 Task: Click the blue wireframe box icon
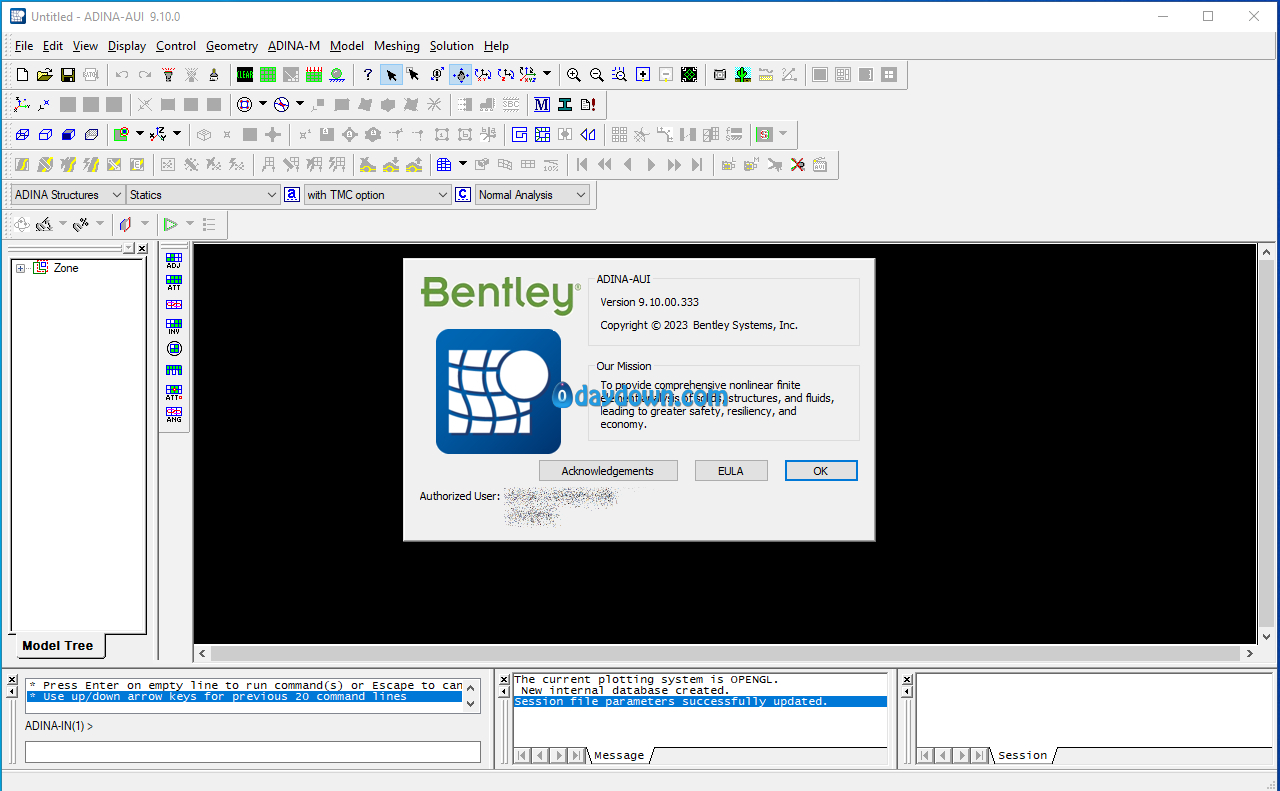[x=22, y=135]
